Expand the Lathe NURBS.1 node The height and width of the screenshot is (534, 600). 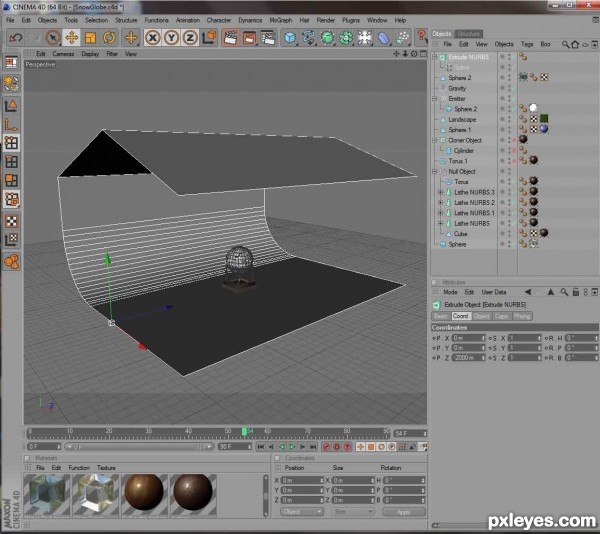[441, 213]
